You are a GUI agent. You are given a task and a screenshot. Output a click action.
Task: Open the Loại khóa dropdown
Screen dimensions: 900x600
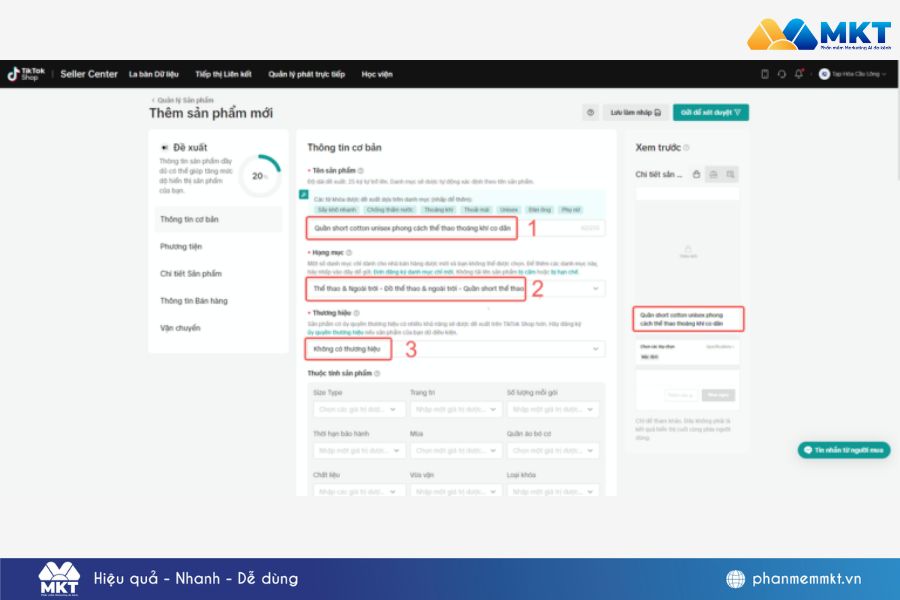click(553, 491)
